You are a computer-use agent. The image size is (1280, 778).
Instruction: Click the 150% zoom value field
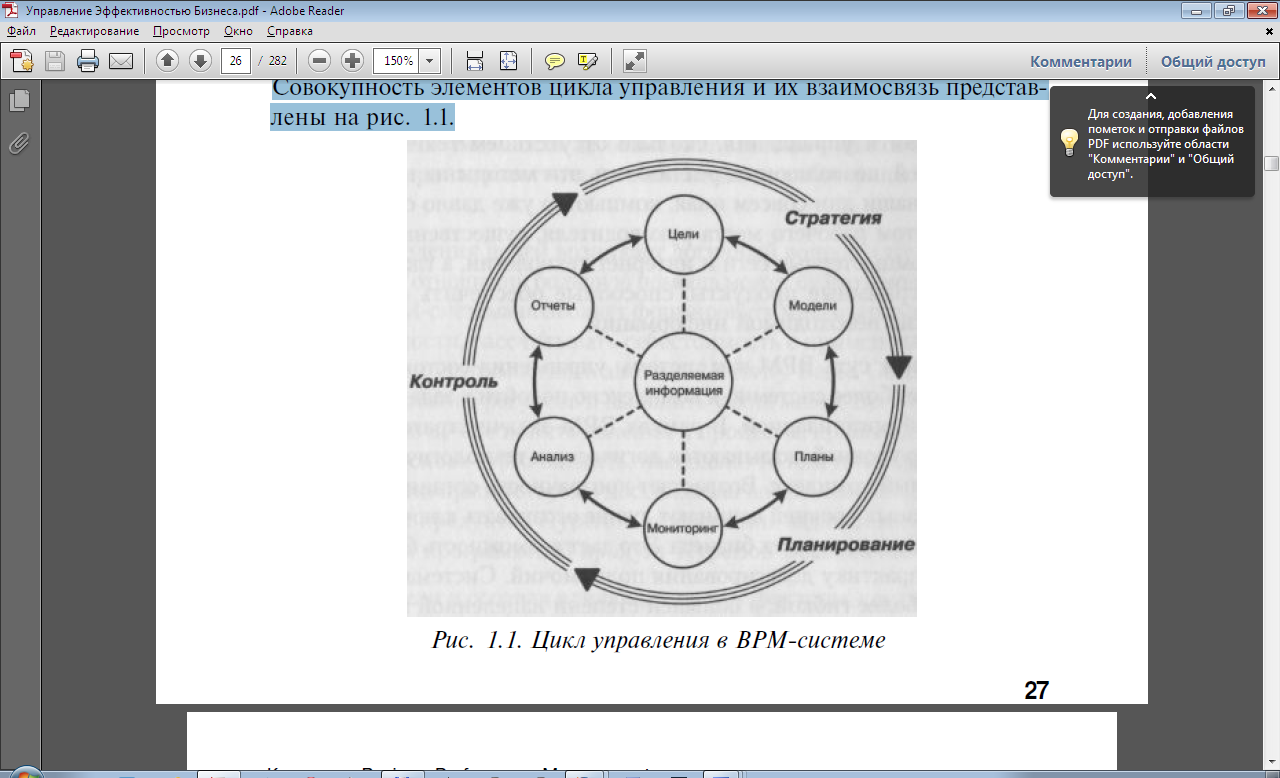tap(397, 61)
